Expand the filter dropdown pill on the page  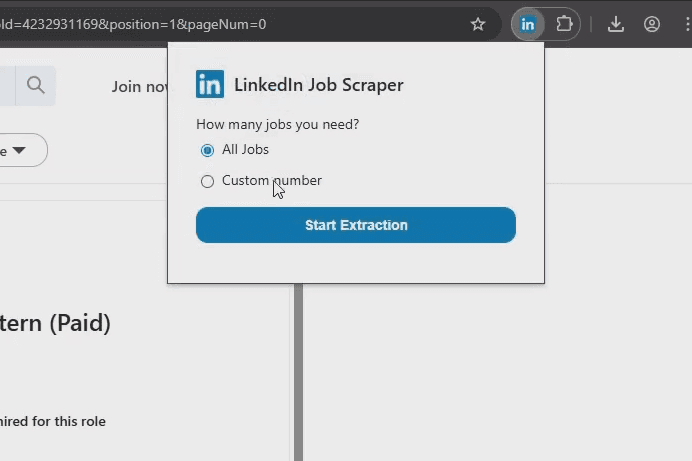pyautogui.click(x=20, y=150)
